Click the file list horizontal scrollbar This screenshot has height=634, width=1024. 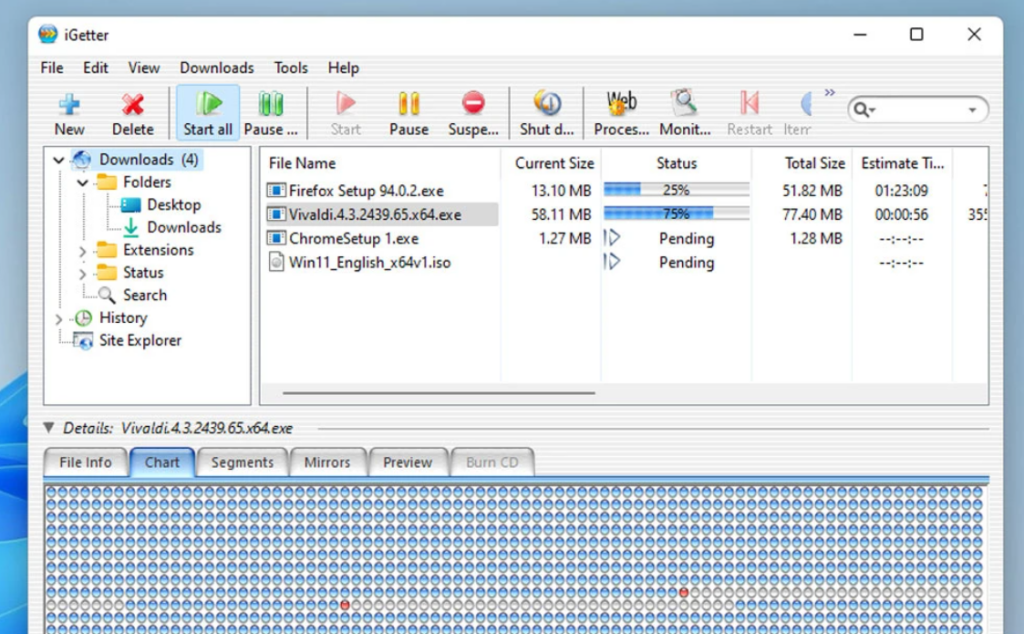(439, 393)
